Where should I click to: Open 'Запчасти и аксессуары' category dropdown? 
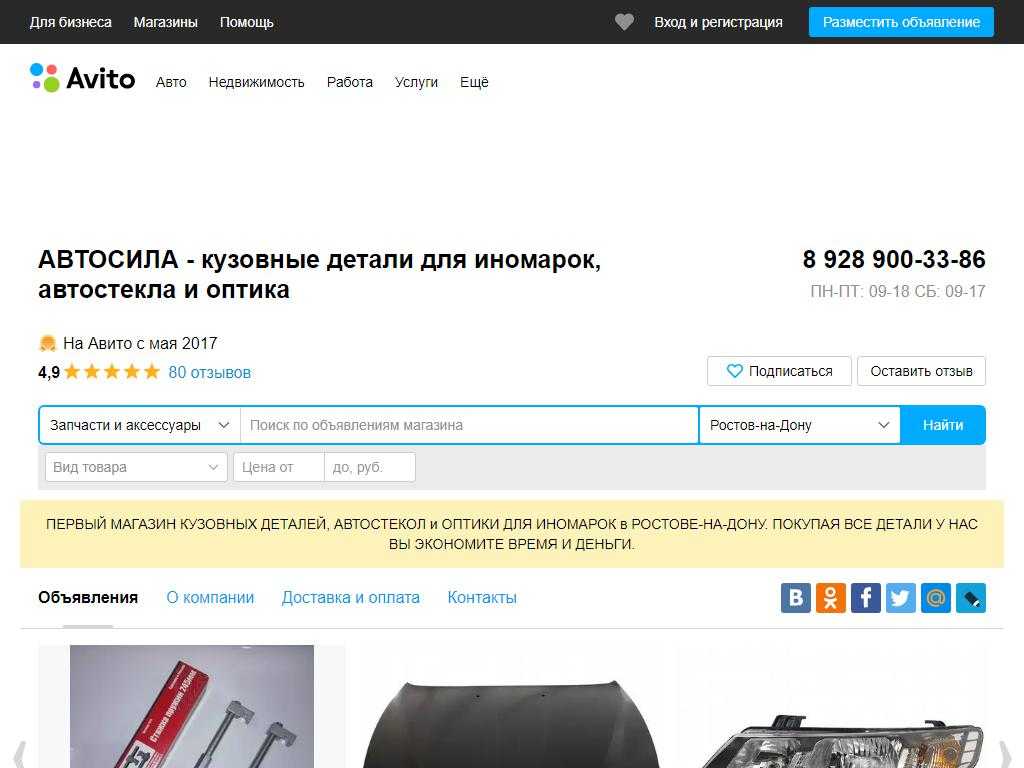coord(140,425)
